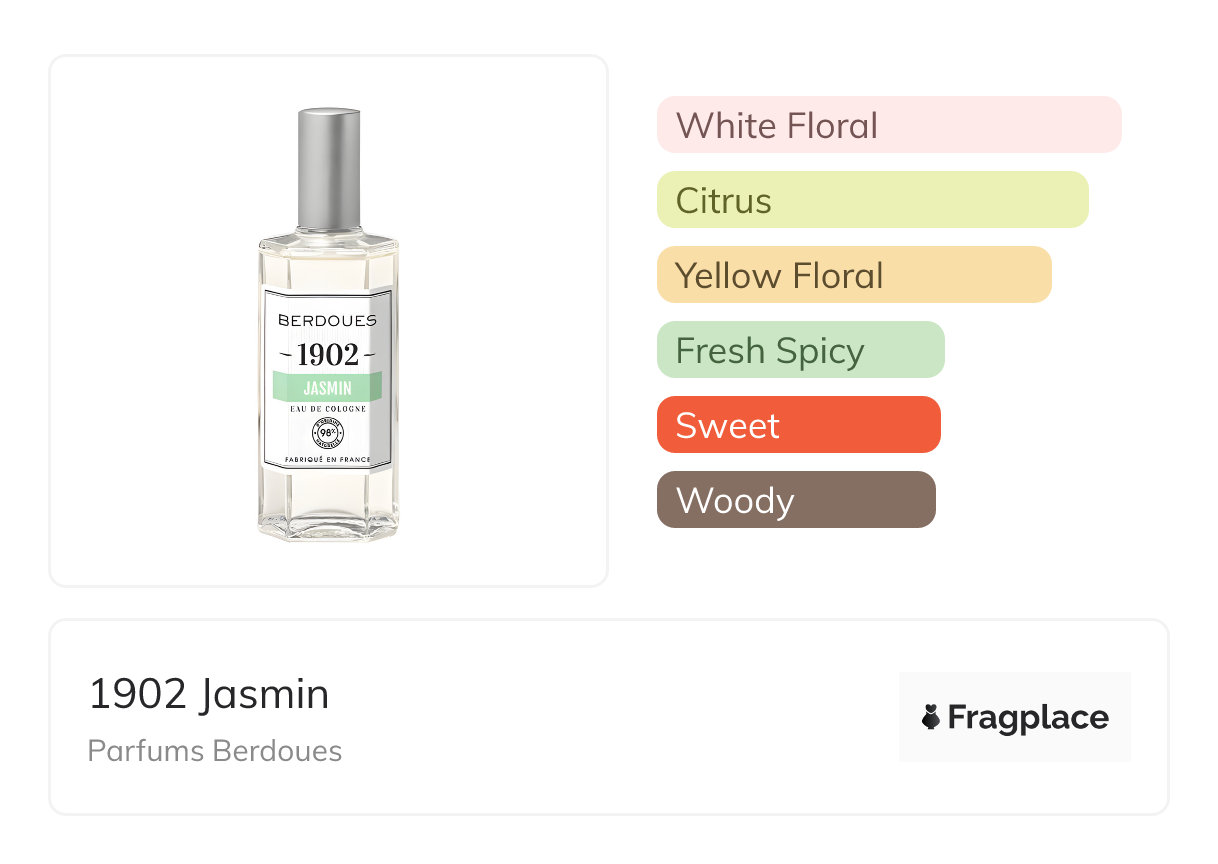1218x864 pixels.
Task: Click the Fragplace perfume bottle logo icon
Action: pyautogui.click(x=931, y=717)
